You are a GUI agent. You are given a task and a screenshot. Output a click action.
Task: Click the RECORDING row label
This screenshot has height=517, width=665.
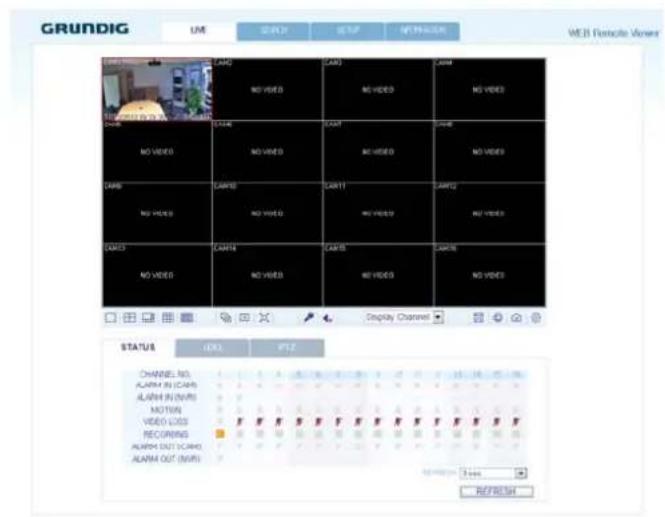click(166, 434)
